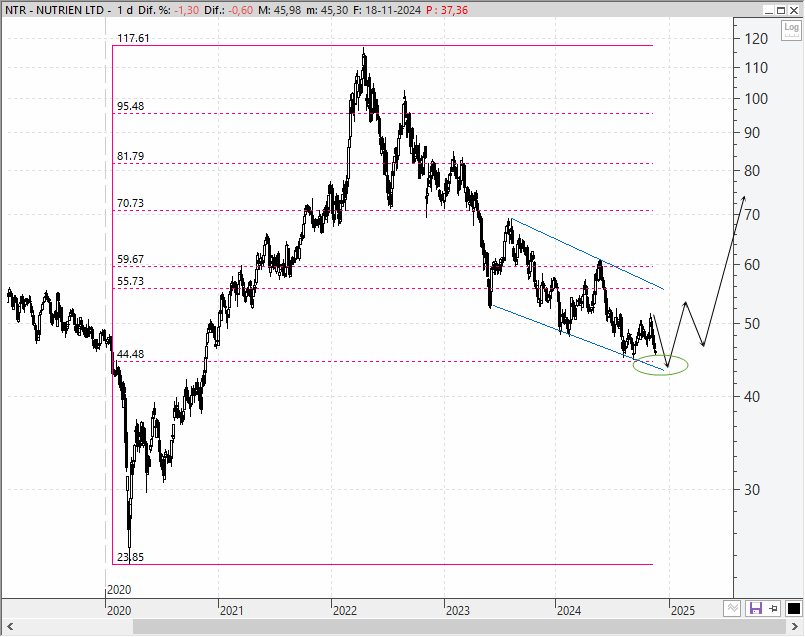Screen dimensions: 805x637
Task: Click the scroll right arrow
Action: pos(795,627)
